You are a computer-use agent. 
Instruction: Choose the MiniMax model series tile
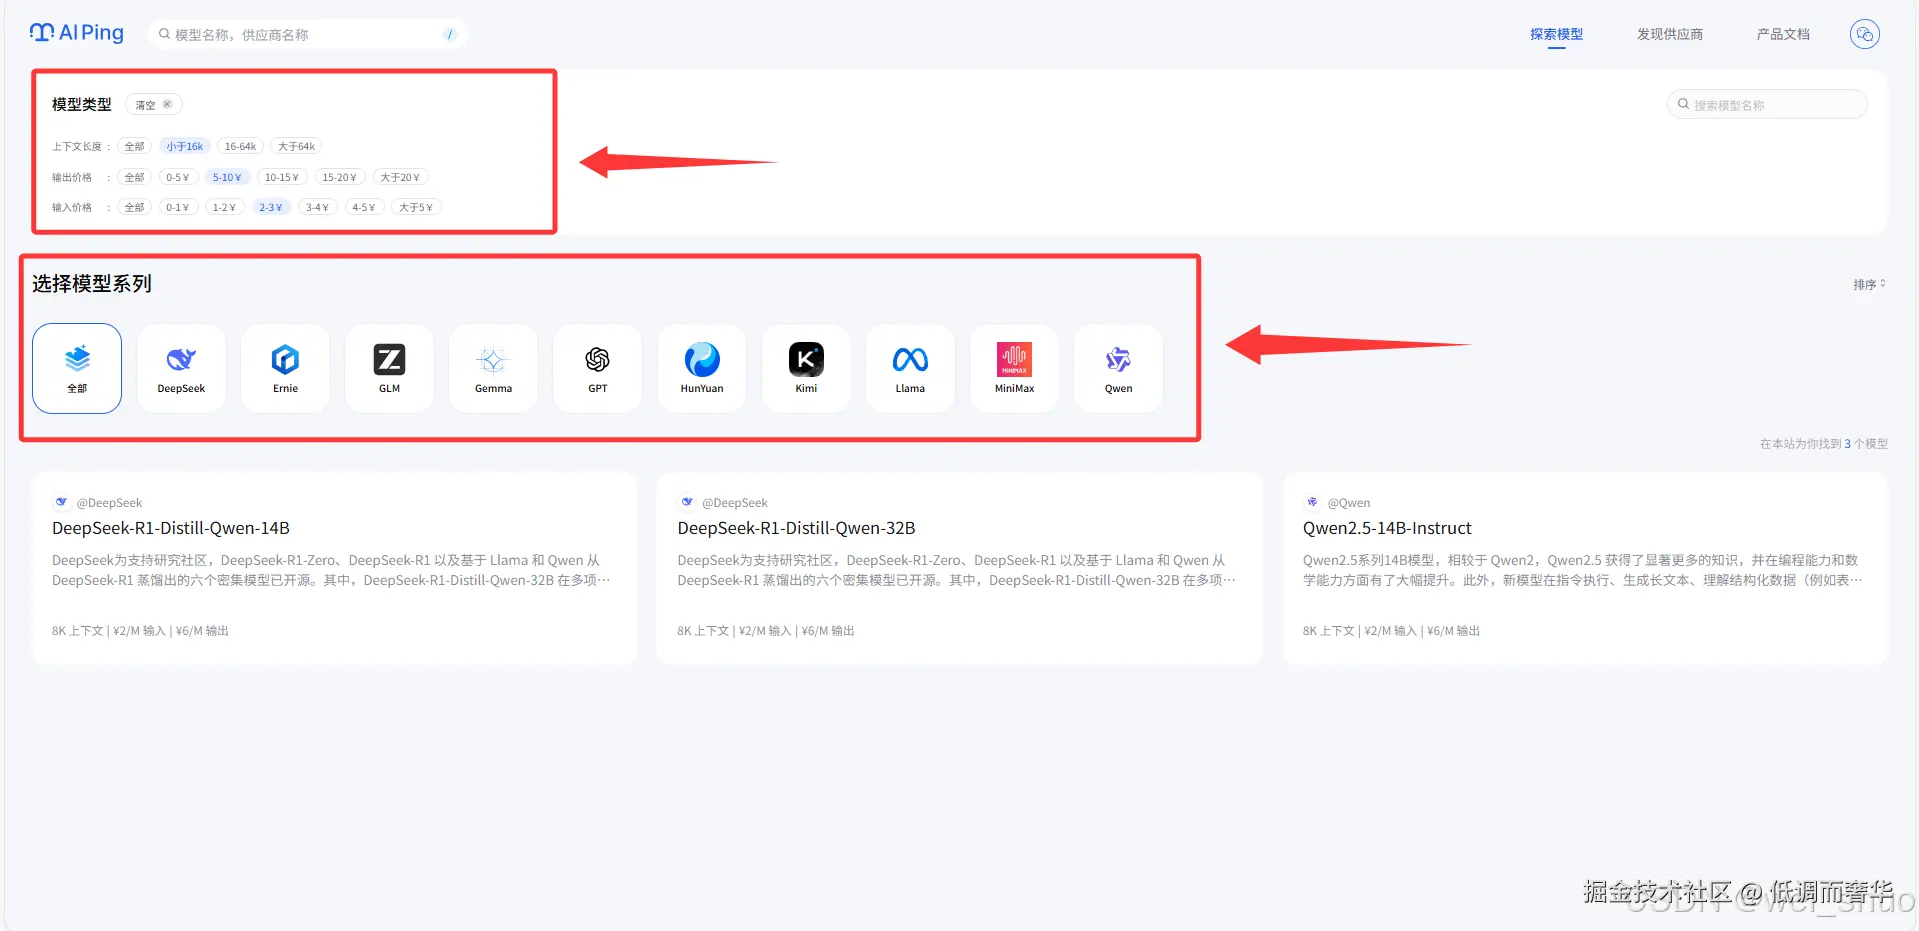pyautogui.click(x=1014, y=368)
